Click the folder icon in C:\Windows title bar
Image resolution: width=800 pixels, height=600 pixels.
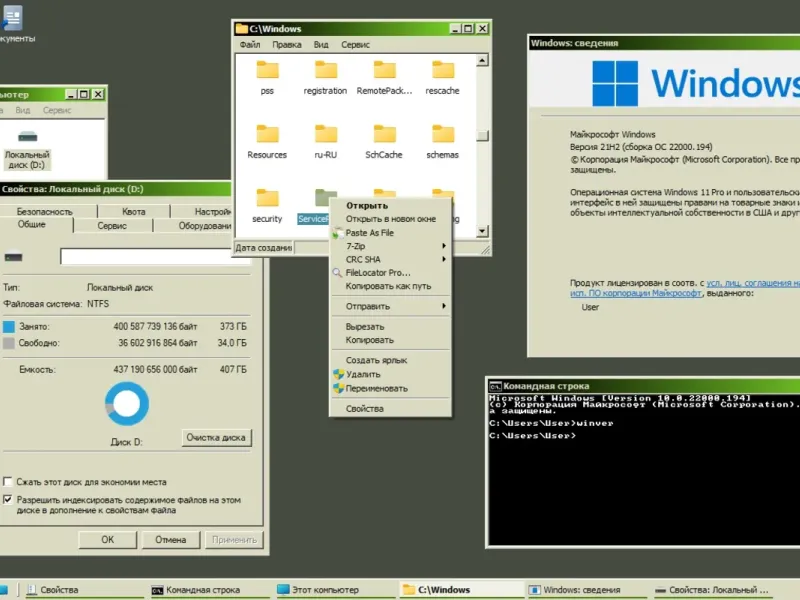tap(242, 29)
